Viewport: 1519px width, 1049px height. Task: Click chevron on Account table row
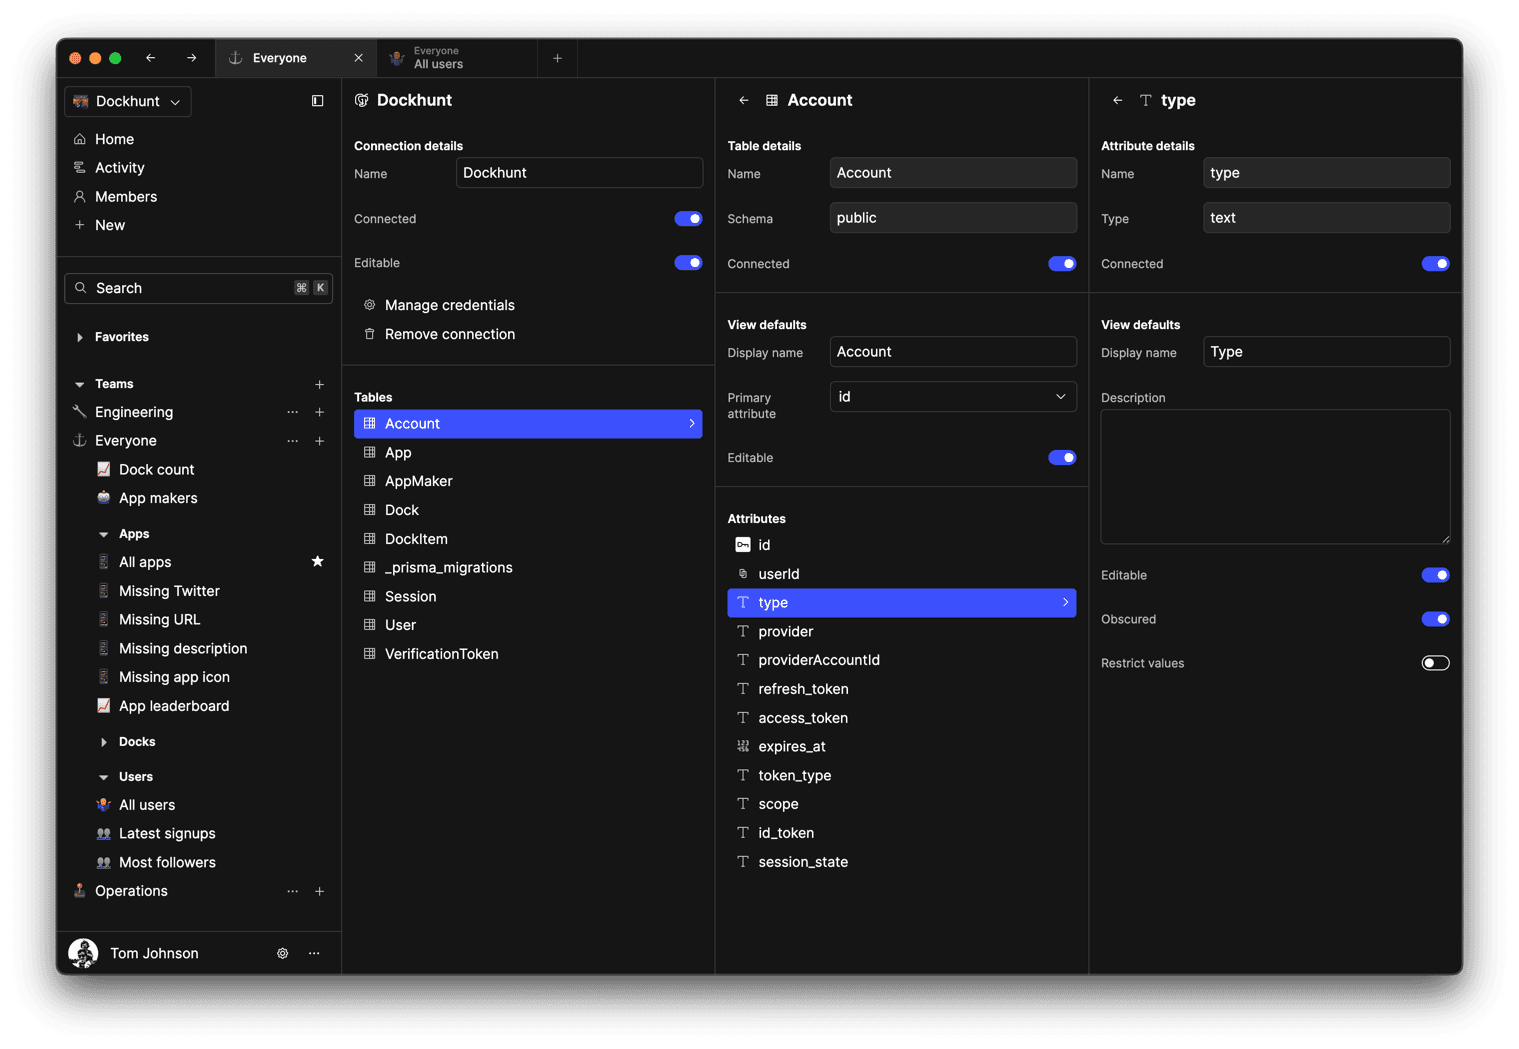pos(691,424)
